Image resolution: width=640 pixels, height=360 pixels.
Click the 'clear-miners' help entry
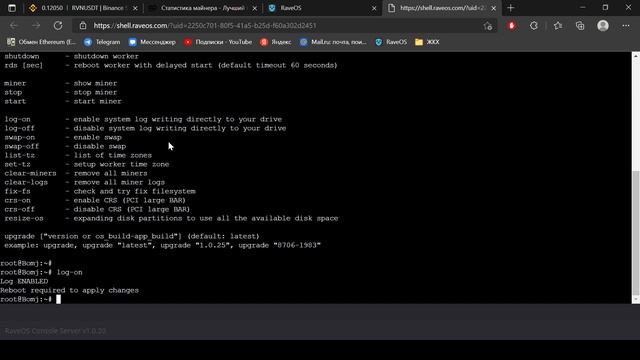pos(31,173)
